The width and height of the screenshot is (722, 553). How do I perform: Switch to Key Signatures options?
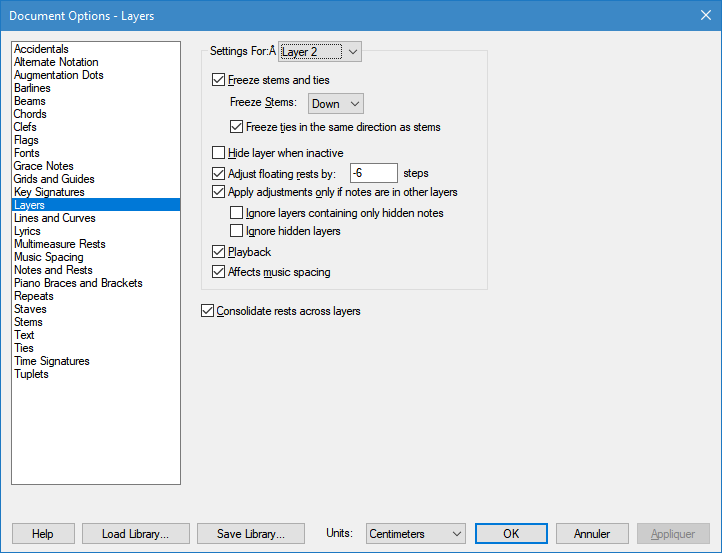[x=49, y=192]
